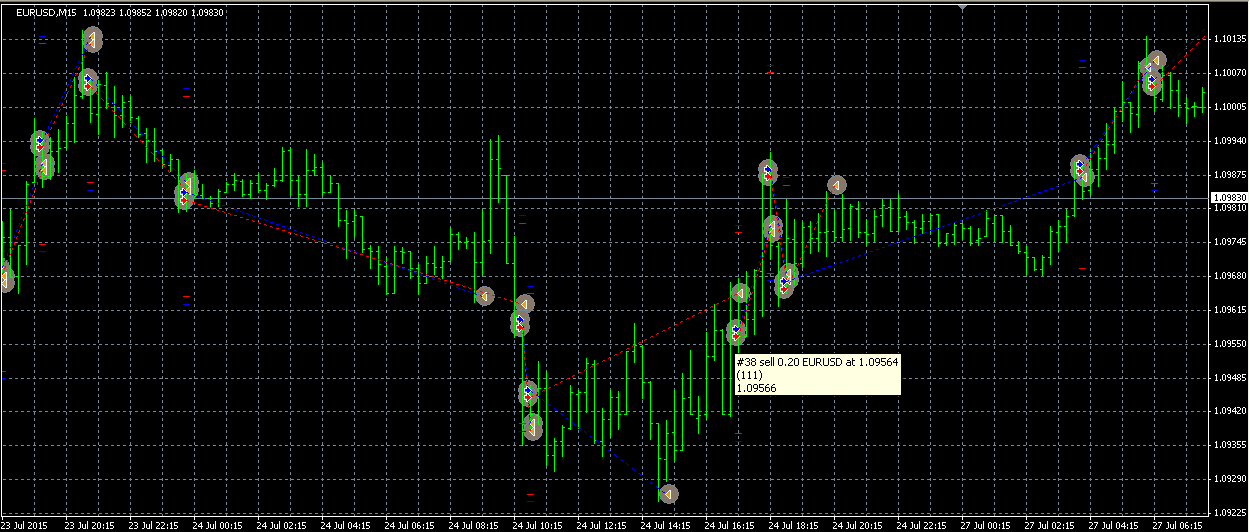Click the 24 Jul 10:15 time label
Screen dimensions: 1250x532
538,525
